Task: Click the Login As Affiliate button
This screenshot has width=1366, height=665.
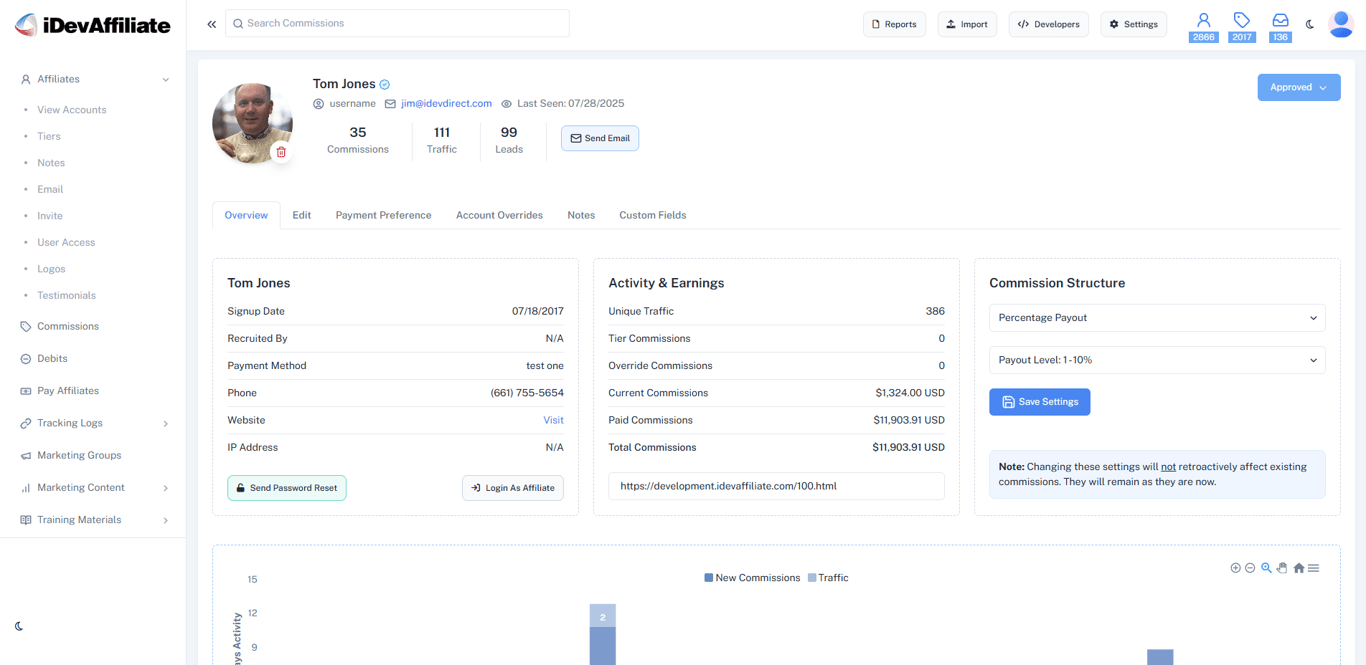Action: click(x=513, y=488)
